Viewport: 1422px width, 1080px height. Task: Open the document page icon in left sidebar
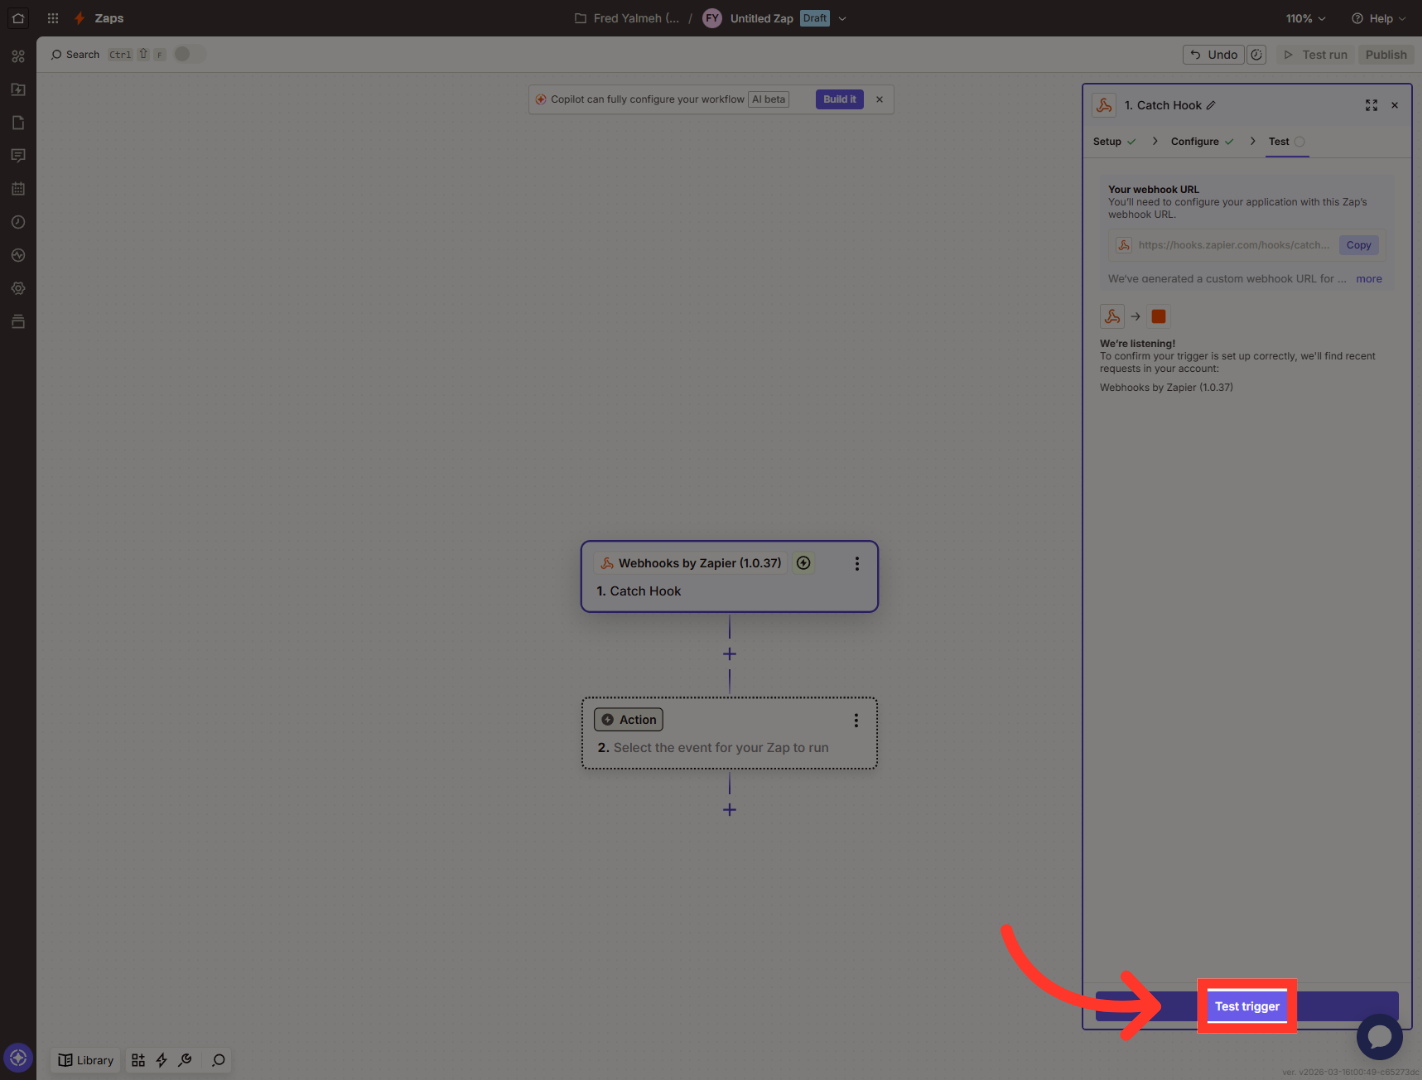[18, 122]
